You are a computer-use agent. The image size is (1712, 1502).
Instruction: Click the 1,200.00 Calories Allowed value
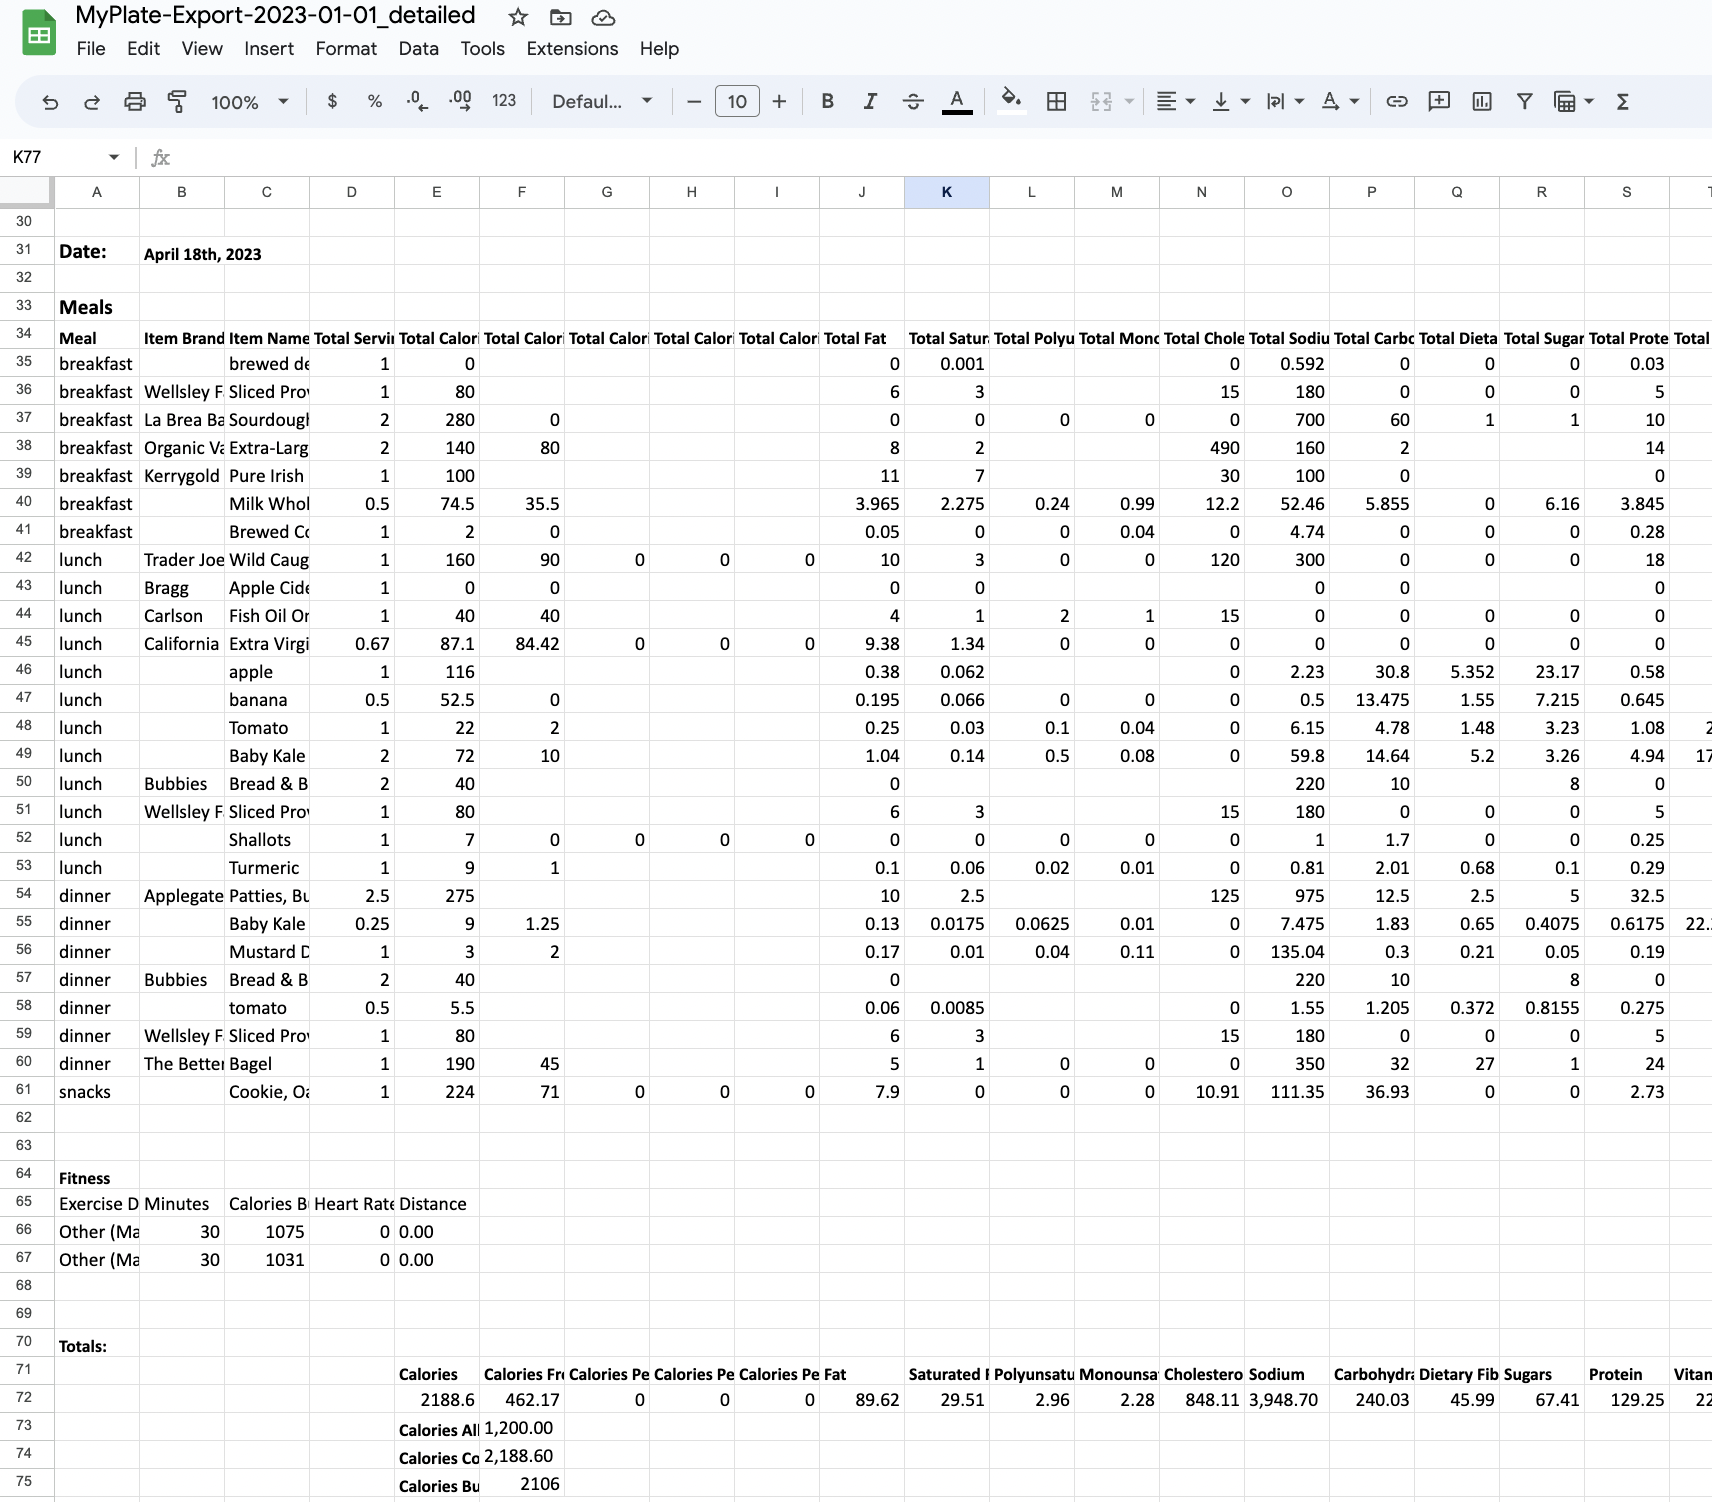click(522, 1428)
